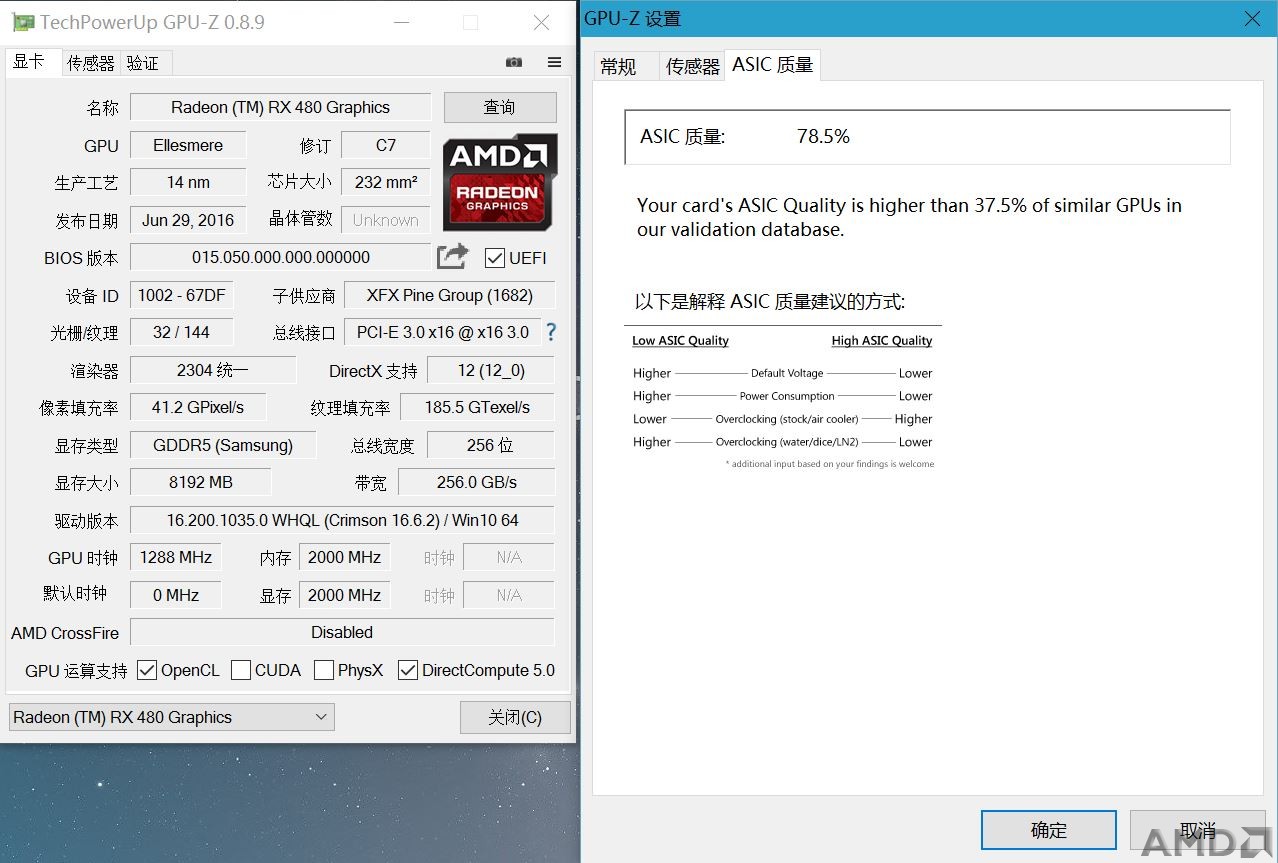Click the device ID field 1002 - 67DF
Screen dimensions: 1278x863
point(182,295)
